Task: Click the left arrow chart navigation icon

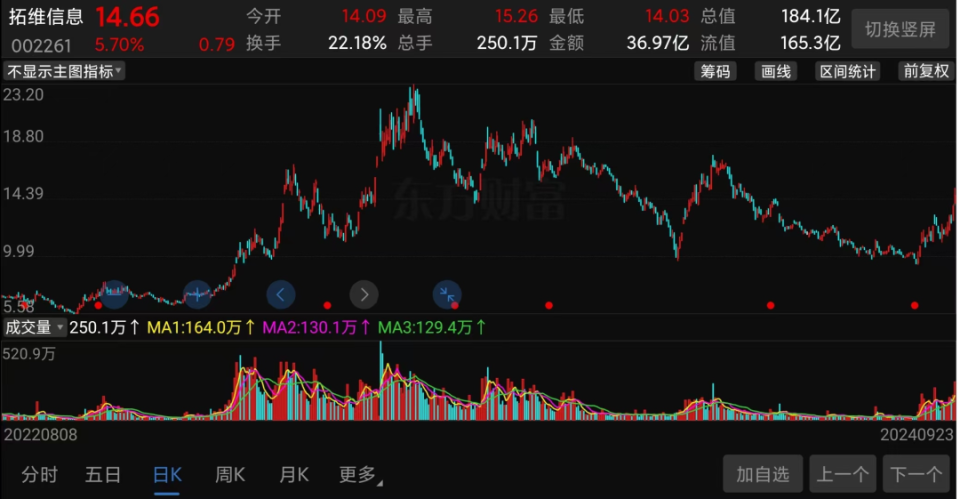Action: 280,295
